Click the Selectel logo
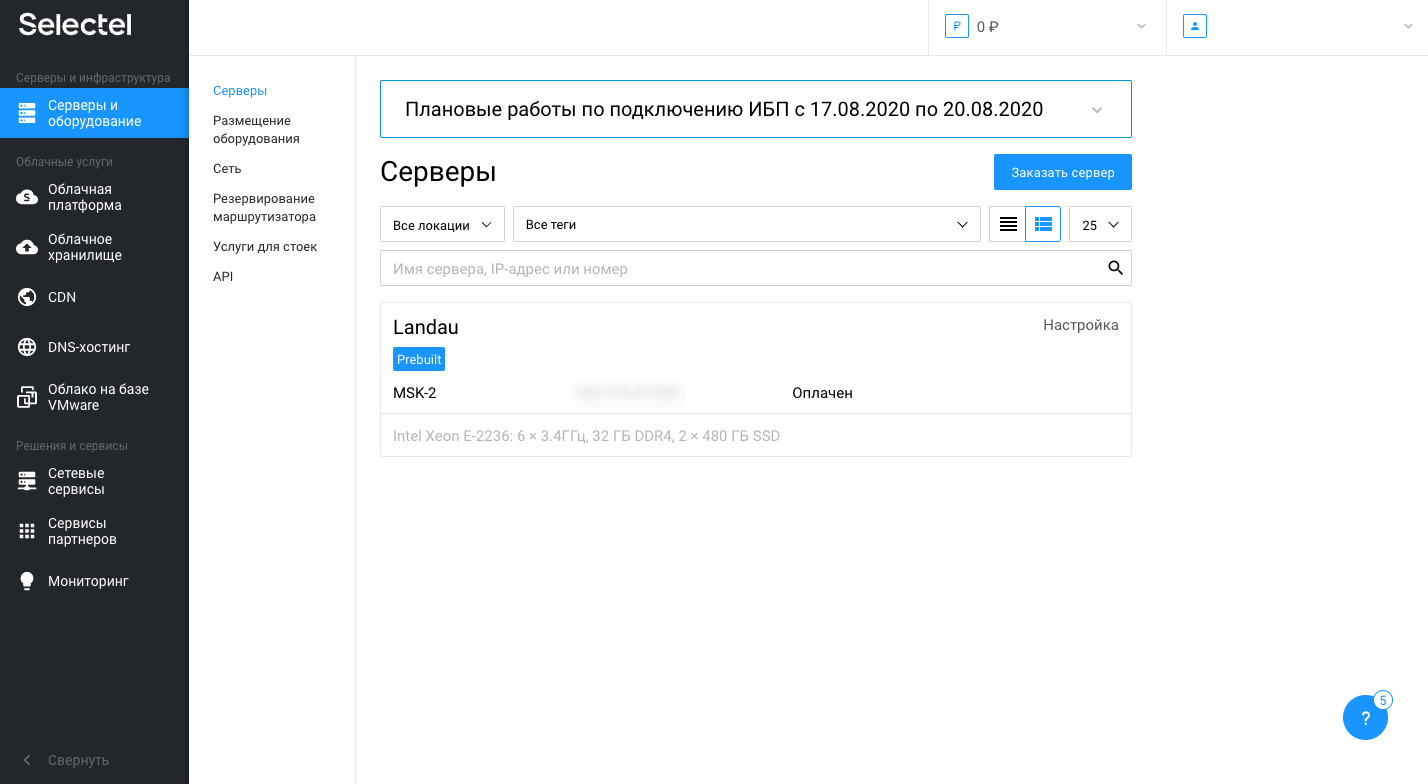1428x784 pixels. pos(75,25)
